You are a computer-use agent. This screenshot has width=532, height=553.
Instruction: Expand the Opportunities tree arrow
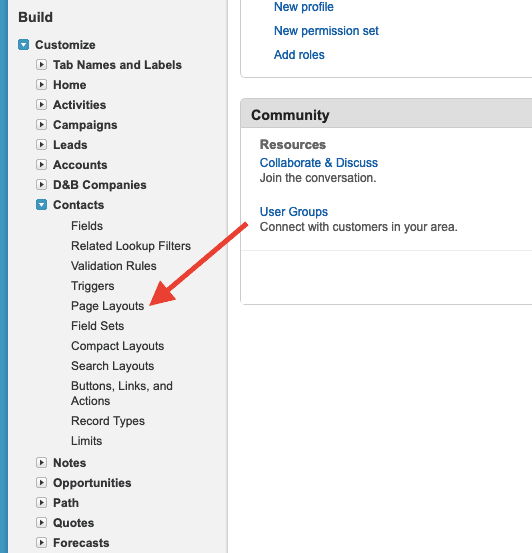tap(42, 482)
